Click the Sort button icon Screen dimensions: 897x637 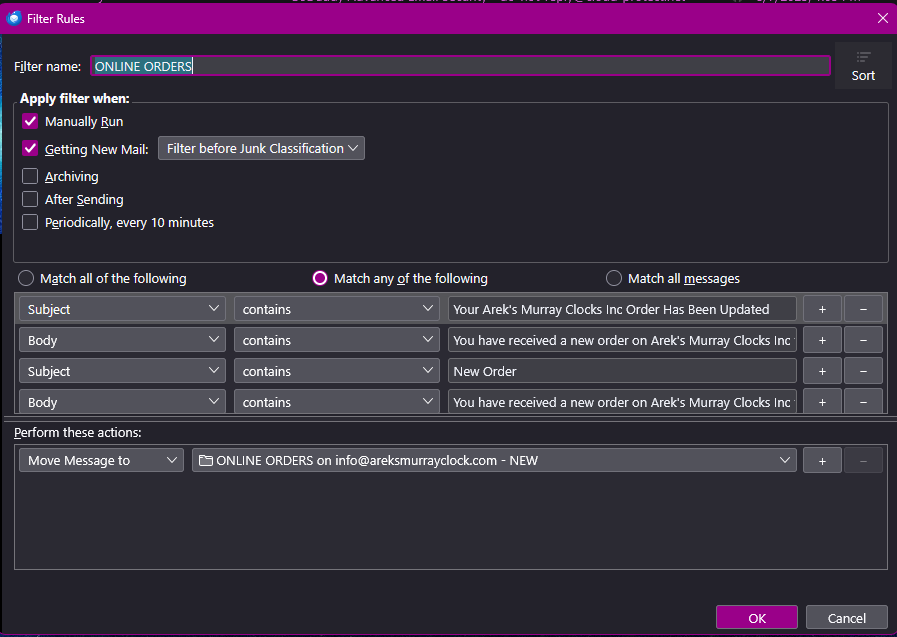coord(863,58)
